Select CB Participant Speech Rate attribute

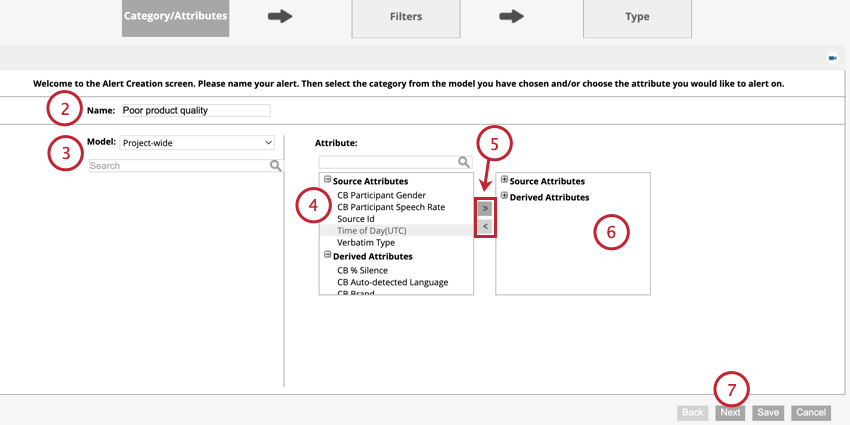click(x=391, y=207)
